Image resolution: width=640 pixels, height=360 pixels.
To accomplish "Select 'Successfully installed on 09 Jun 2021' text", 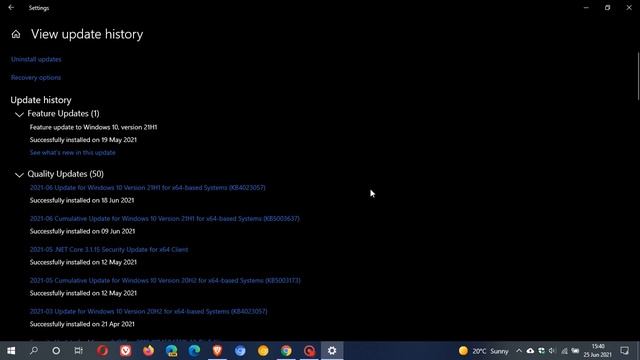I will 82,231.
